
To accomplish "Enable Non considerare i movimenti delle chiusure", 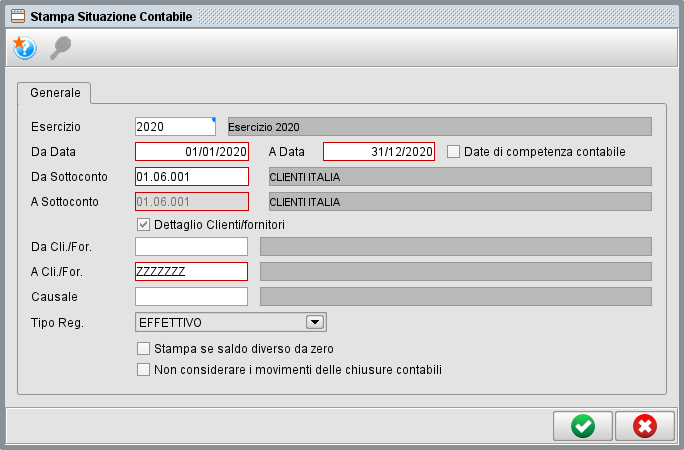I will (143, 369).
